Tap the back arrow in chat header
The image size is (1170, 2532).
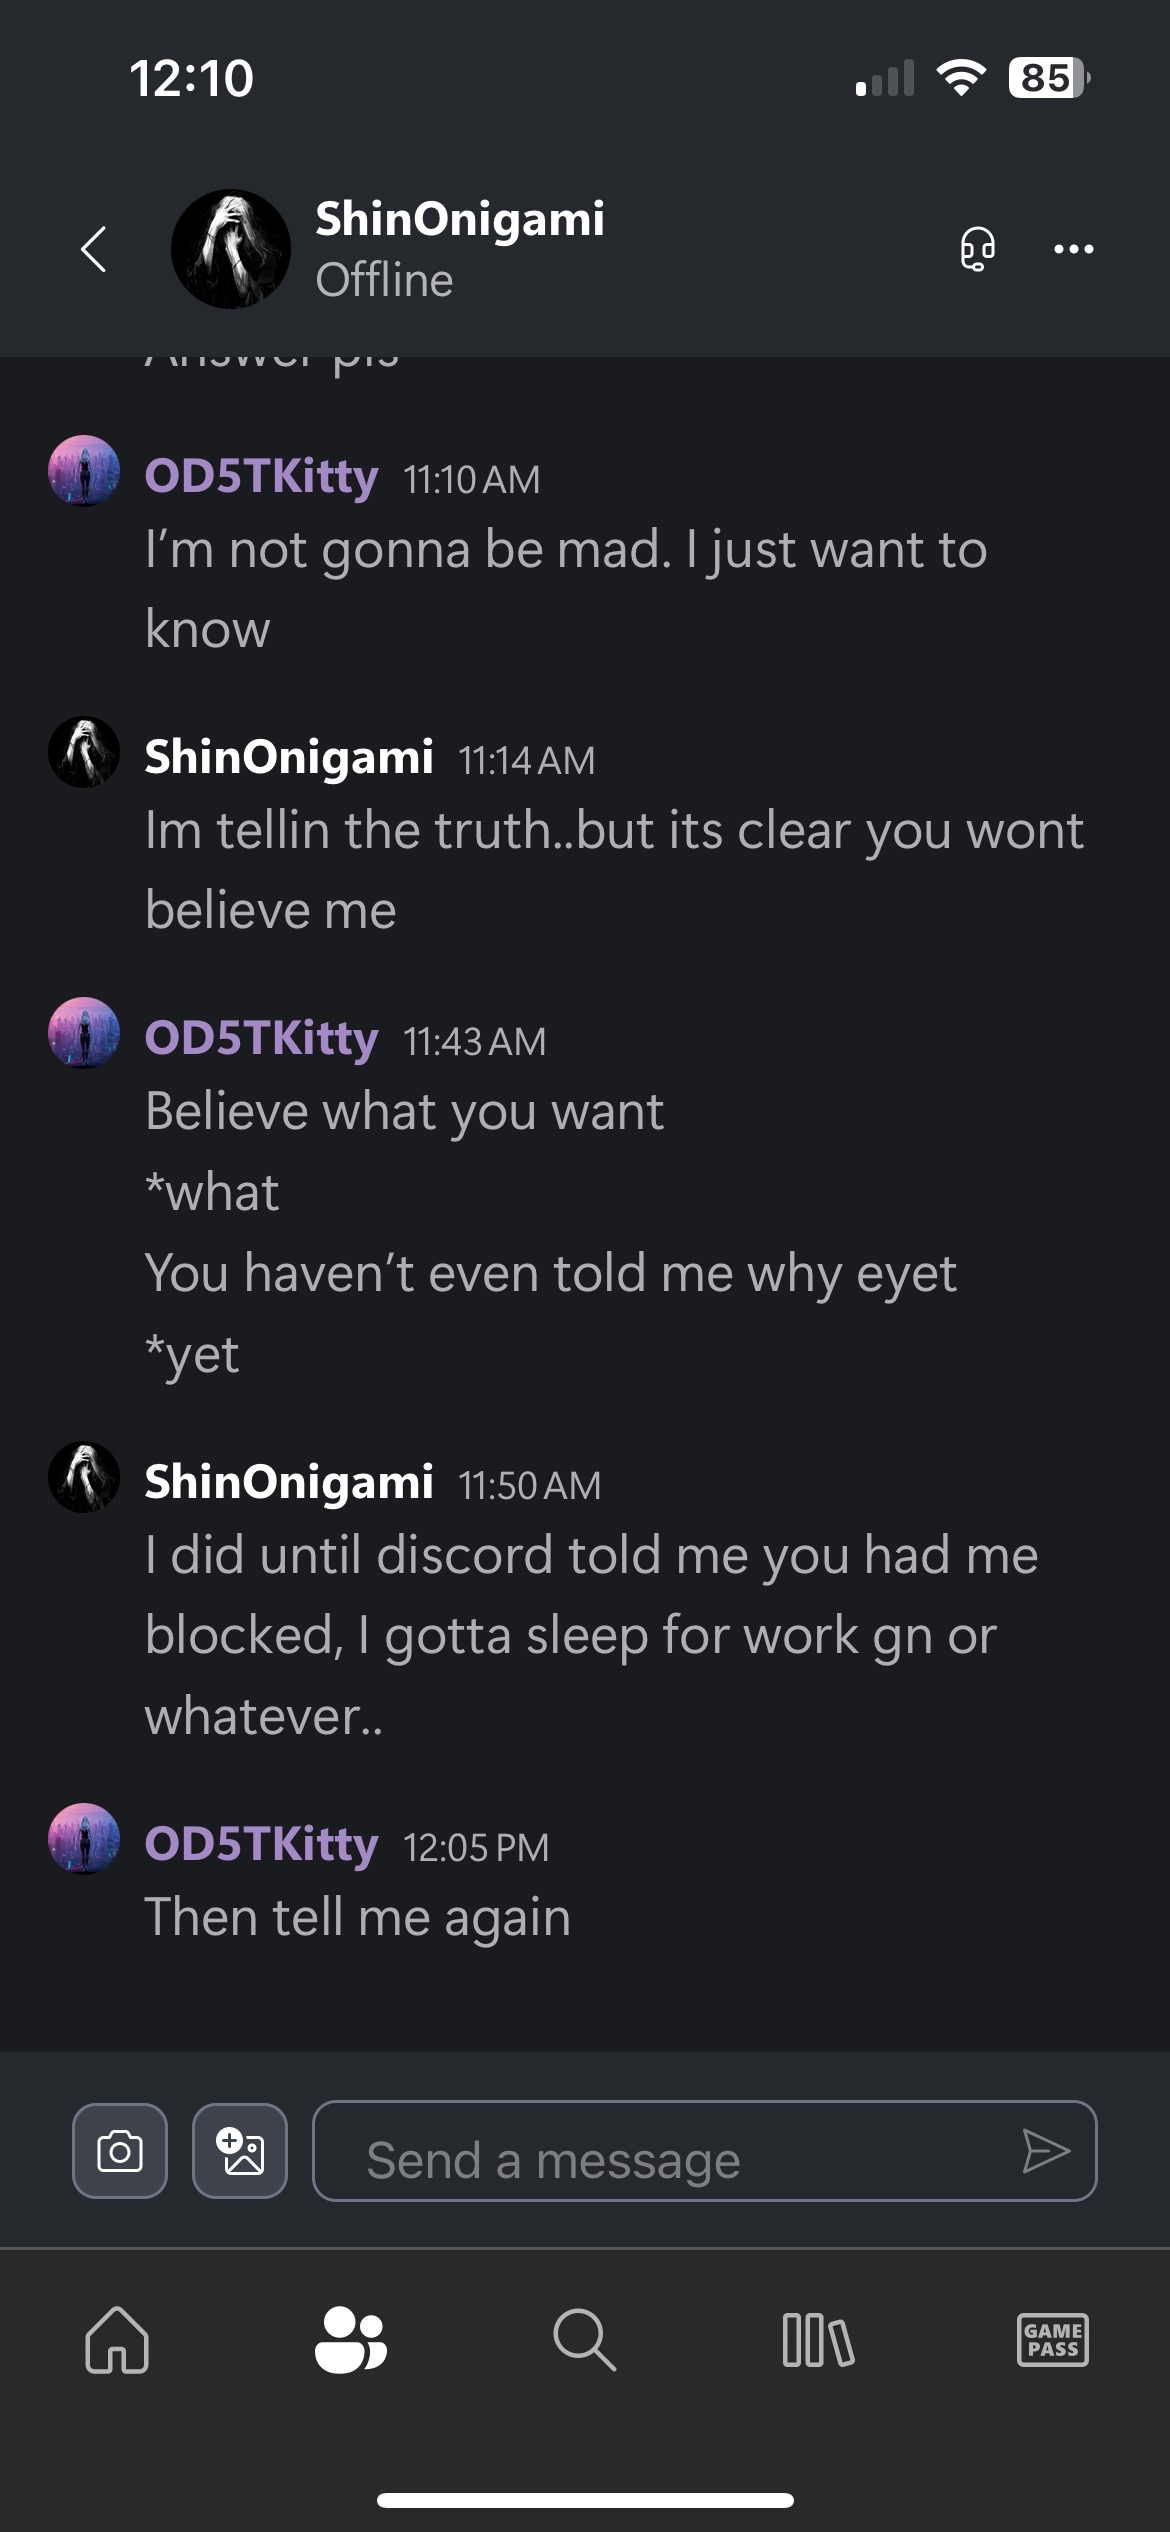pyautogui.click(x=94, y=249)
